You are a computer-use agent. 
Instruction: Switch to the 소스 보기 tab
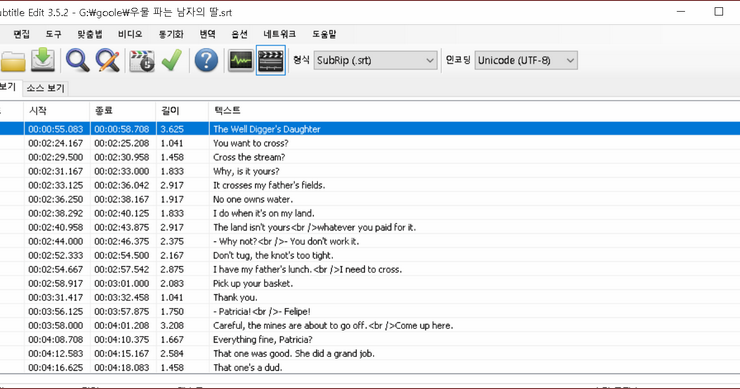(45, 88)
